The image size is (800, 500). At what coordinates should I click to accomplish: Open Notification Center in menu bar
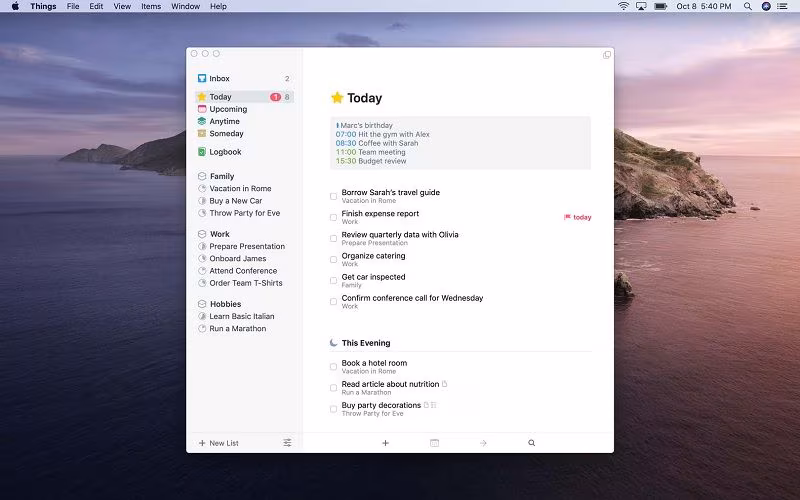pyautogui.click(x=782, y=6)
